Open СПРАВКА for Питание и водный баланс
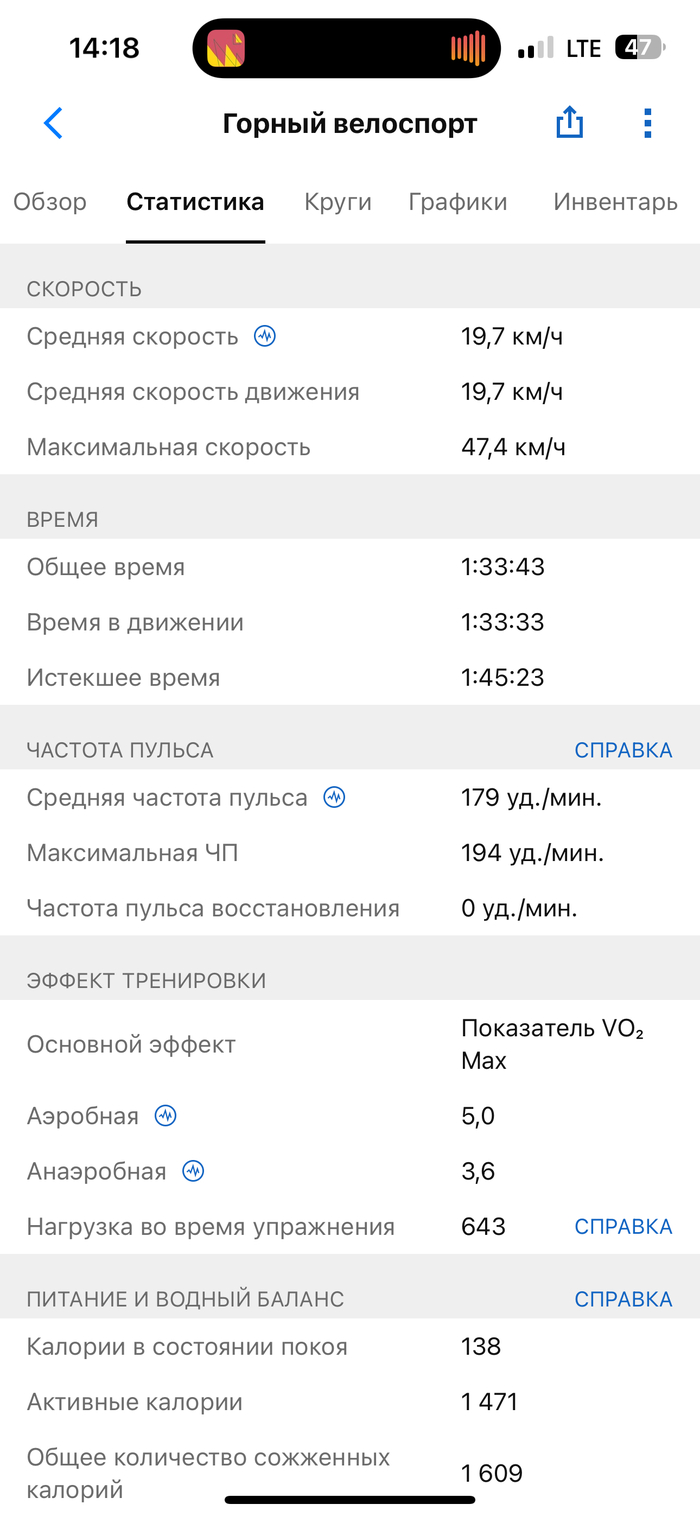Viewport: 700px width, 1517px height. pos(623,1299)
